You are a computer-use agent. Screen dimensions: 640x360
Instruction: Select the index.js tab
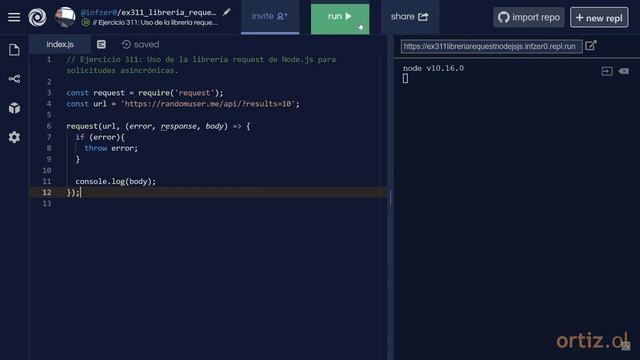60,44
